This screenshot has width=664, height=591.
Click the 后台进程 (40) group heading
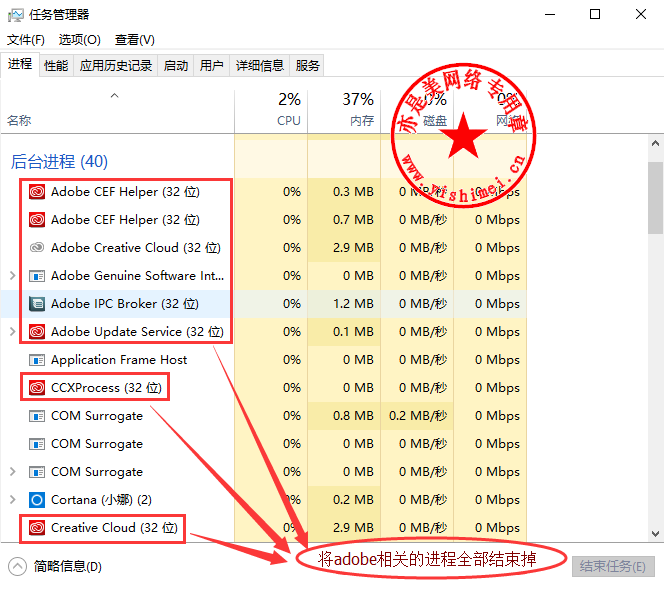pos(59,162)
